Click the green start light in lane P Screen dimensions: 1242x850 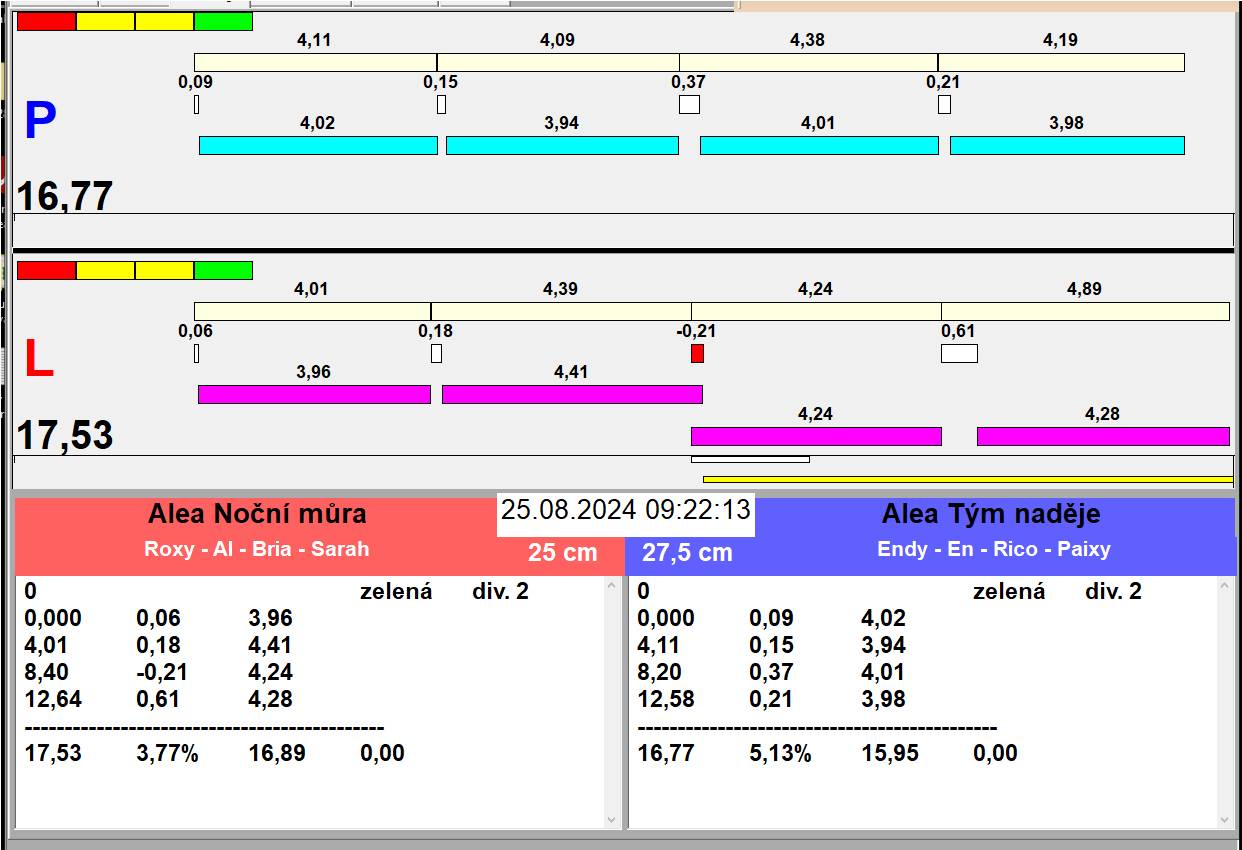(x=223, y=21)
